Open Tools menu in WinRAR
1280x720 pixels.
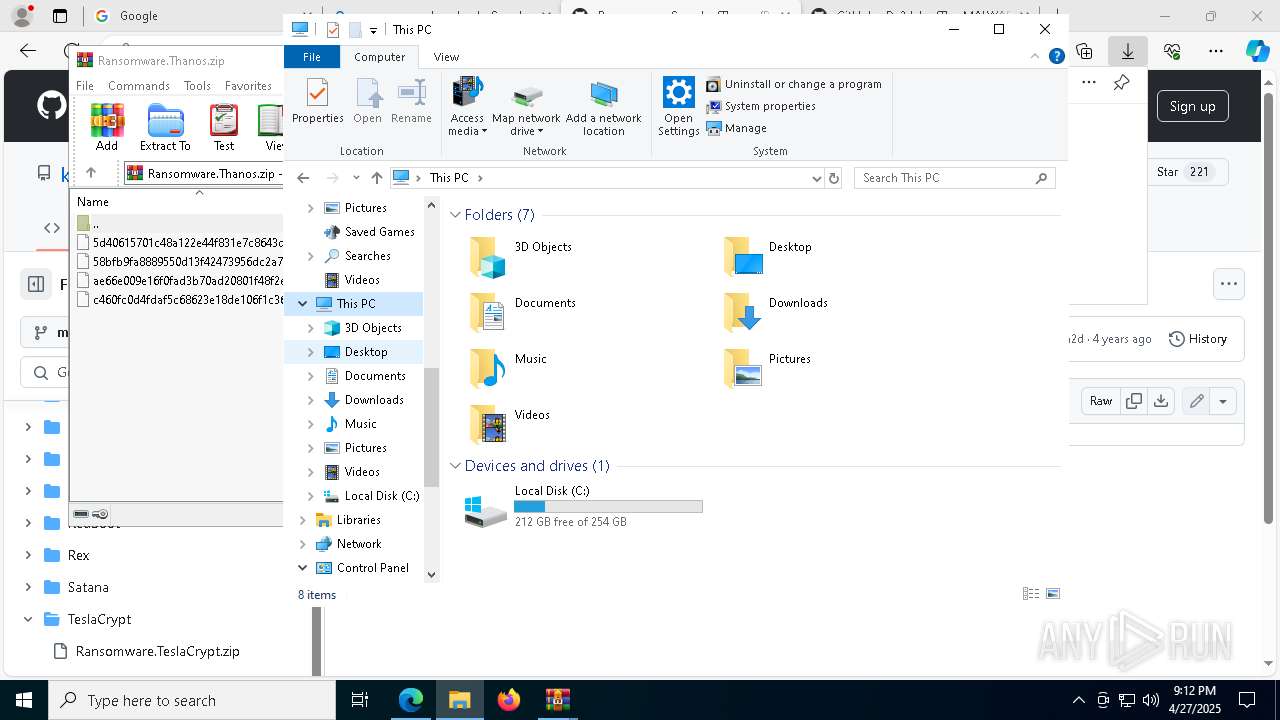197,86
